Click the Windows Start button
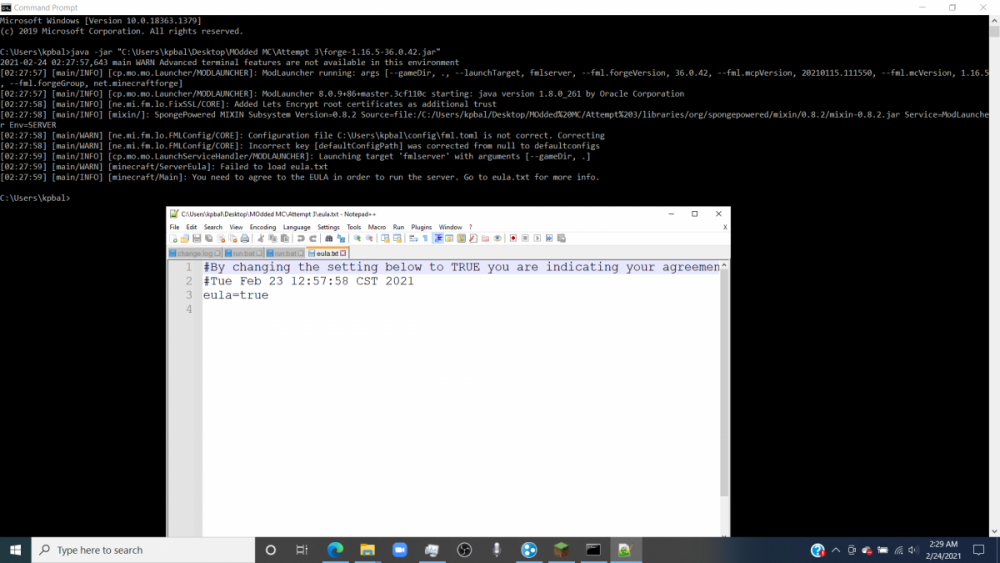The width and height of the screenshot is (1000, 563). (16, 550)
